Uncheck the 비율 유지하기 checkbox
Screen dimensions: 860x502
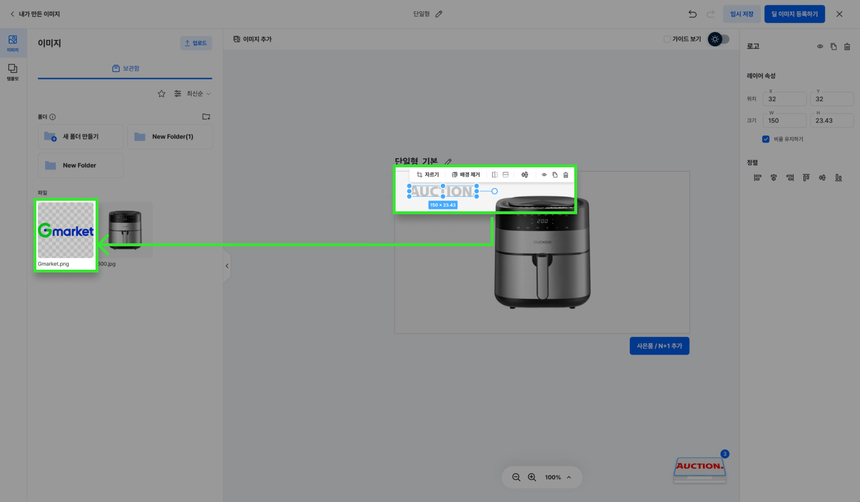766,139
